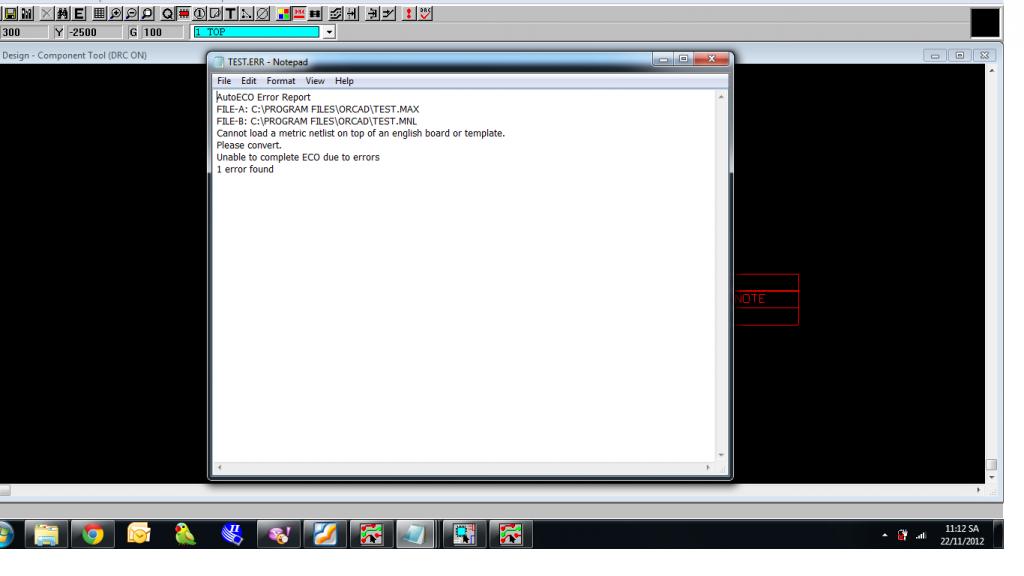
Task: Open the Library Manager toolbar icon
Action: (x=27, y=14)
